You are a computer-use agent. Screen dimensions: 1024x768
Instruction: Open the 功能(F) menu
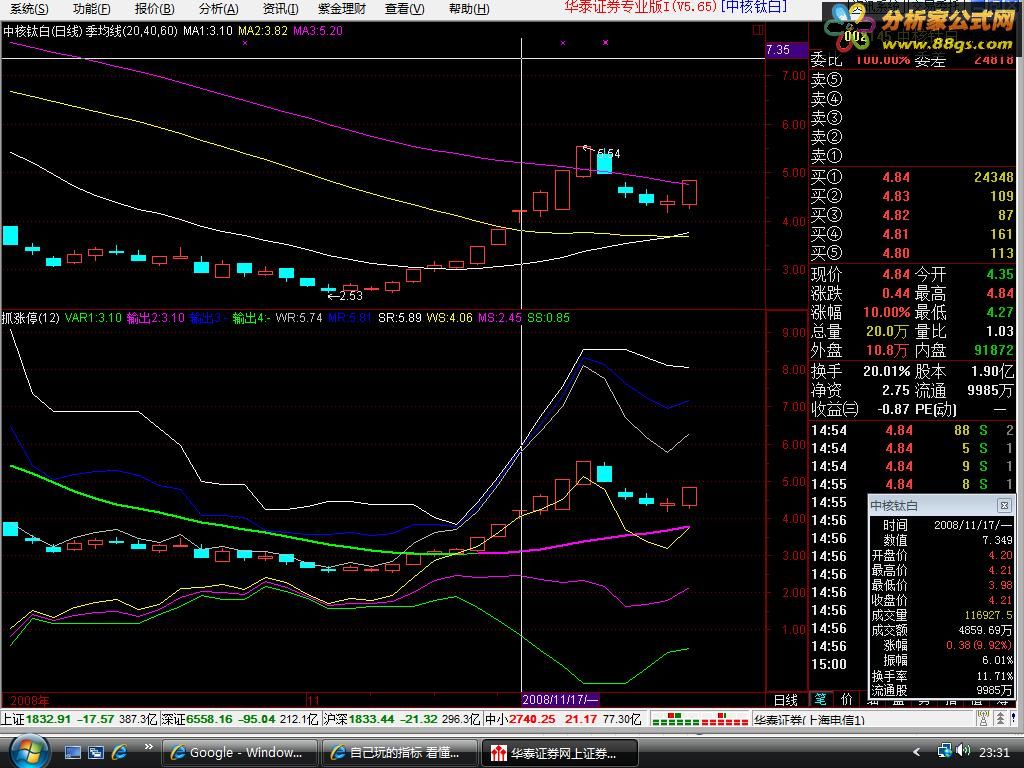91,9
